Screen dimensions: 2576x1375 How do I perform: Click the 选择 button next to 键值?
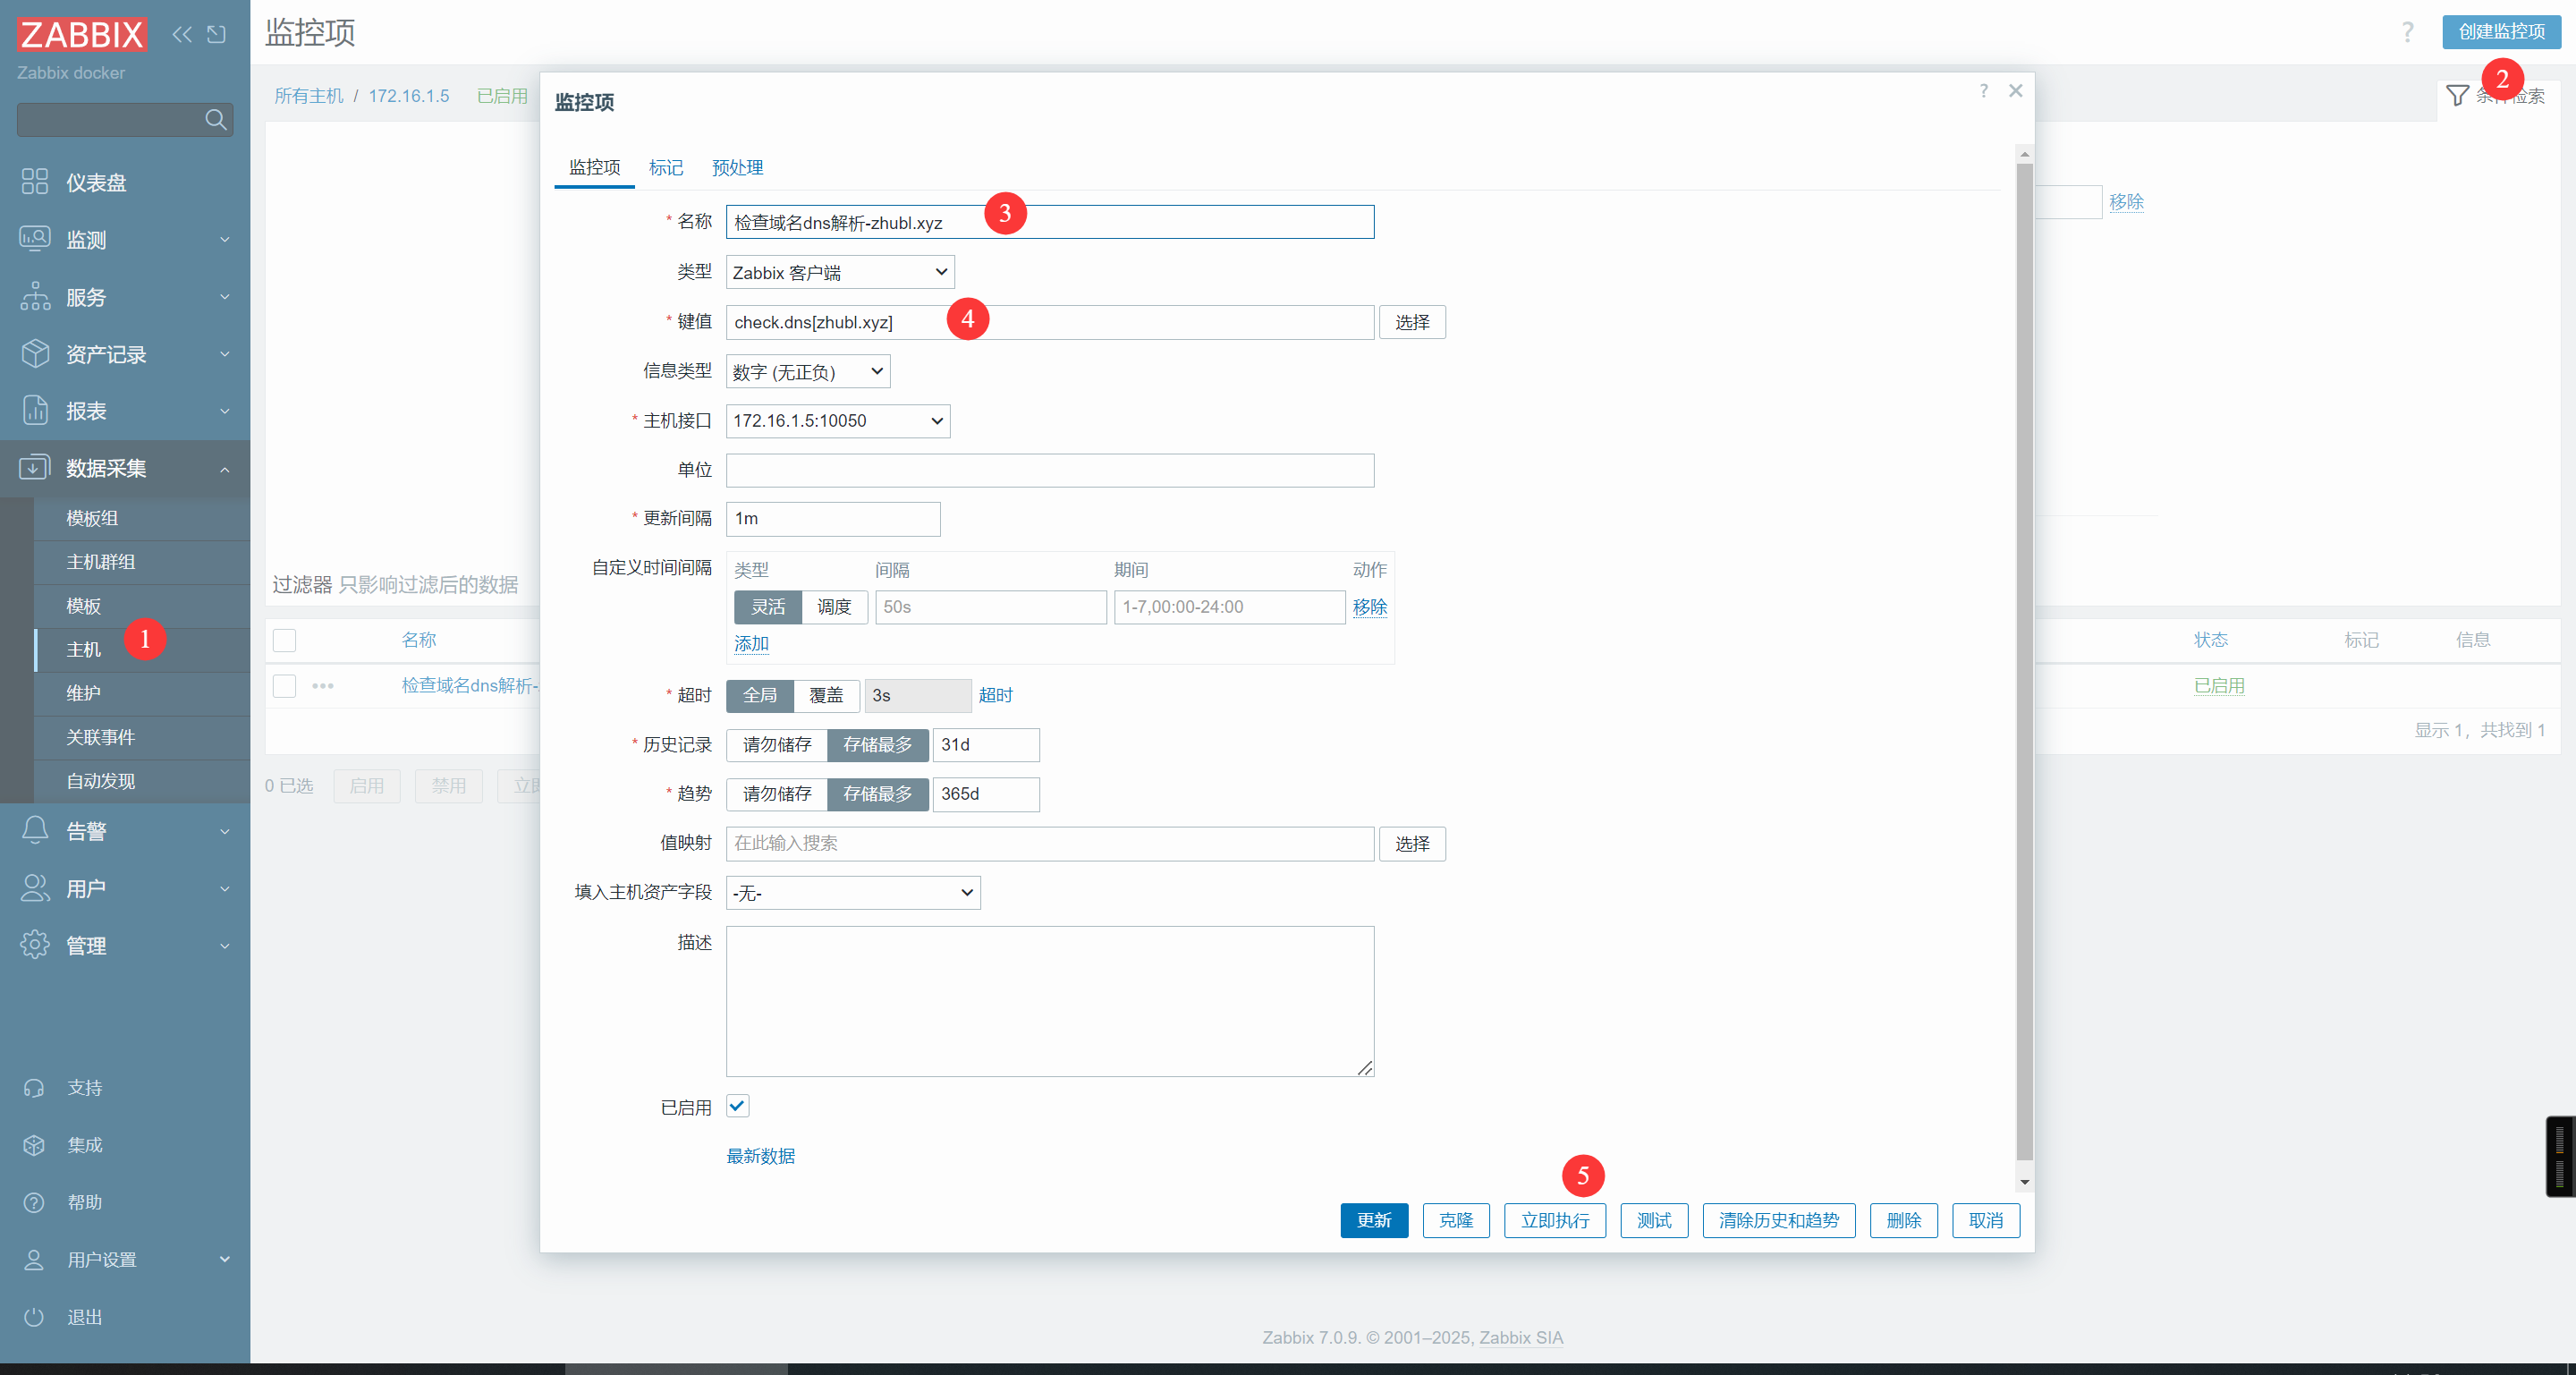(1412, 322)
